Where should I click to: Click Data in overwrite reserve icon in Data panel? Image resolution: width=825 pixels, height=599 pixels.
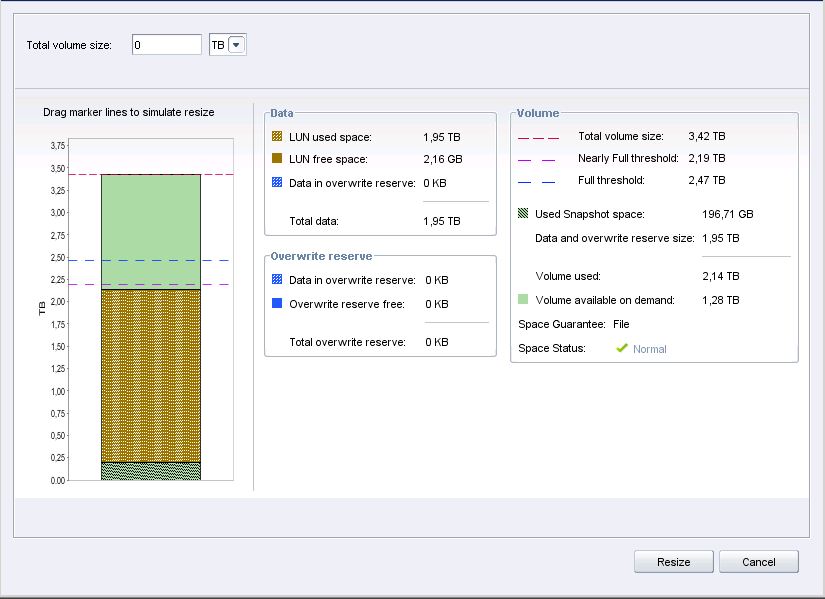pos(277,183)
